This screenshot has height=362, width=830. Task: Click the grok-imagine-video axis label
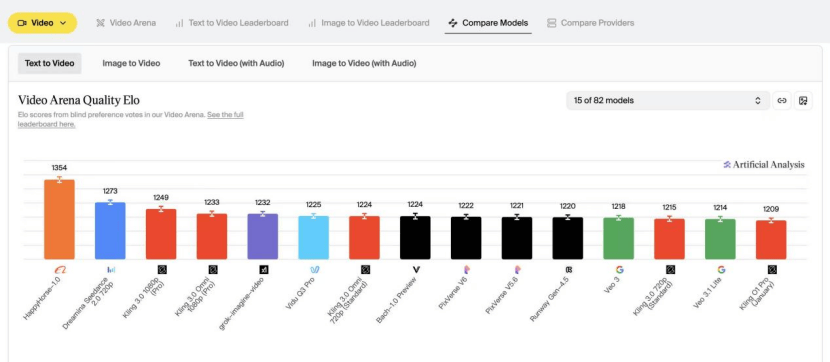tap(242, 302)
